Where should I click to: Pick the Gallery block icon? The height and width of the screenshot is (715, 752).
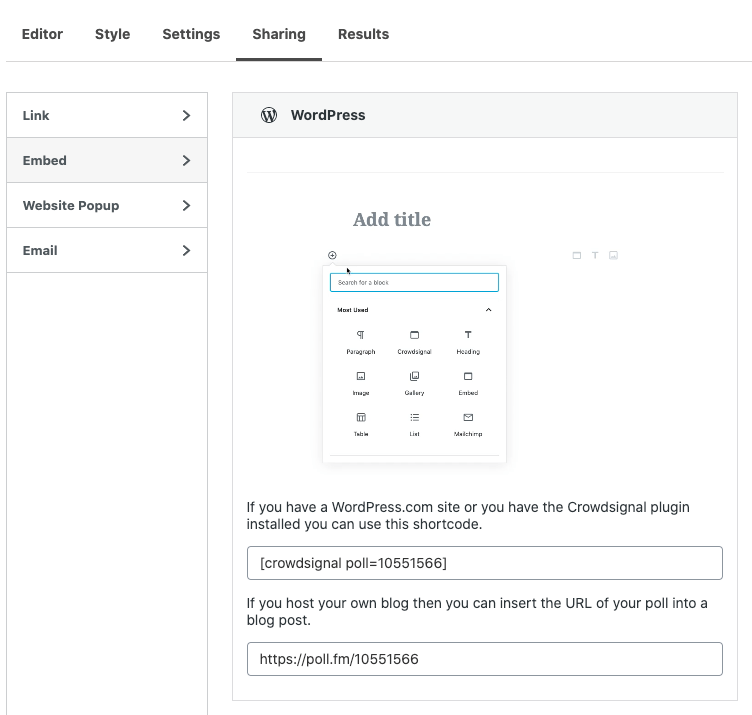click(414, 377)
